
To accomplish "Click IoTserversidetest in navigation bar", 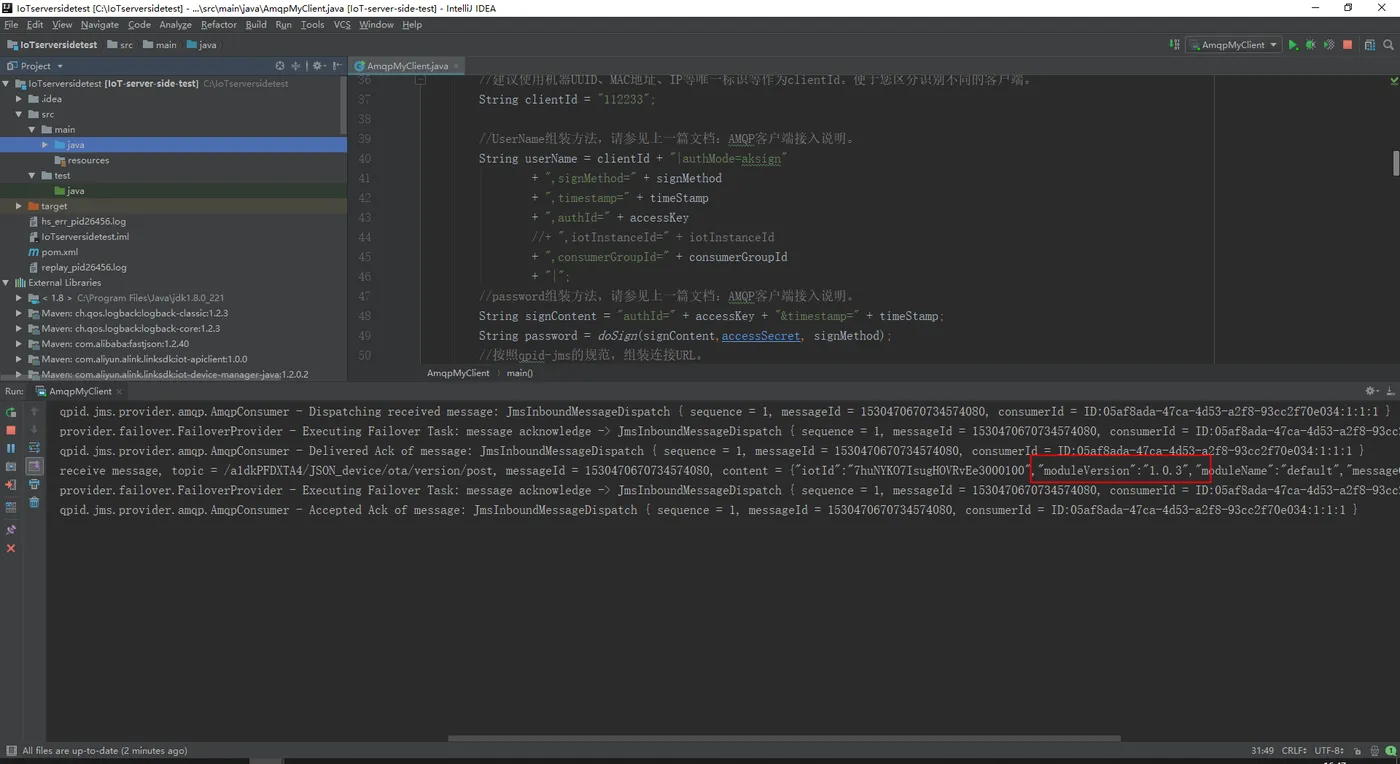I will coord(53,45).
